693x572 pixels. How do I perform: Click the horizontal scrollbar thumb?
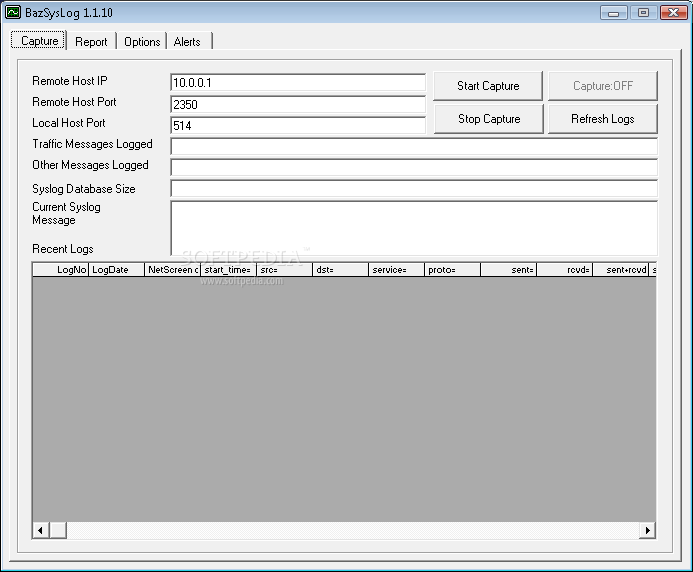coord(58,530)
